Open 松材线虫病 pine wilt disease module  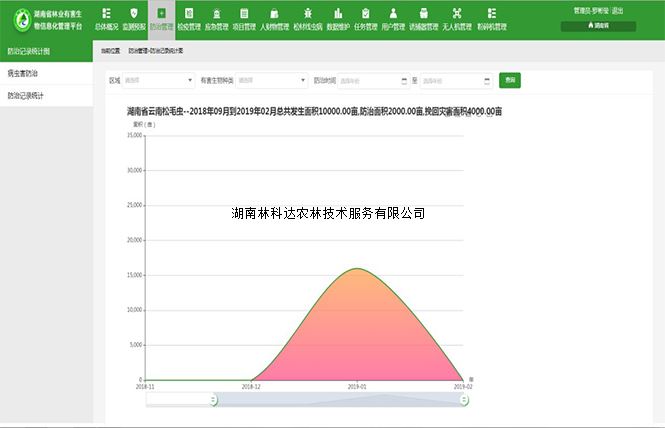(x=306, y=18)
